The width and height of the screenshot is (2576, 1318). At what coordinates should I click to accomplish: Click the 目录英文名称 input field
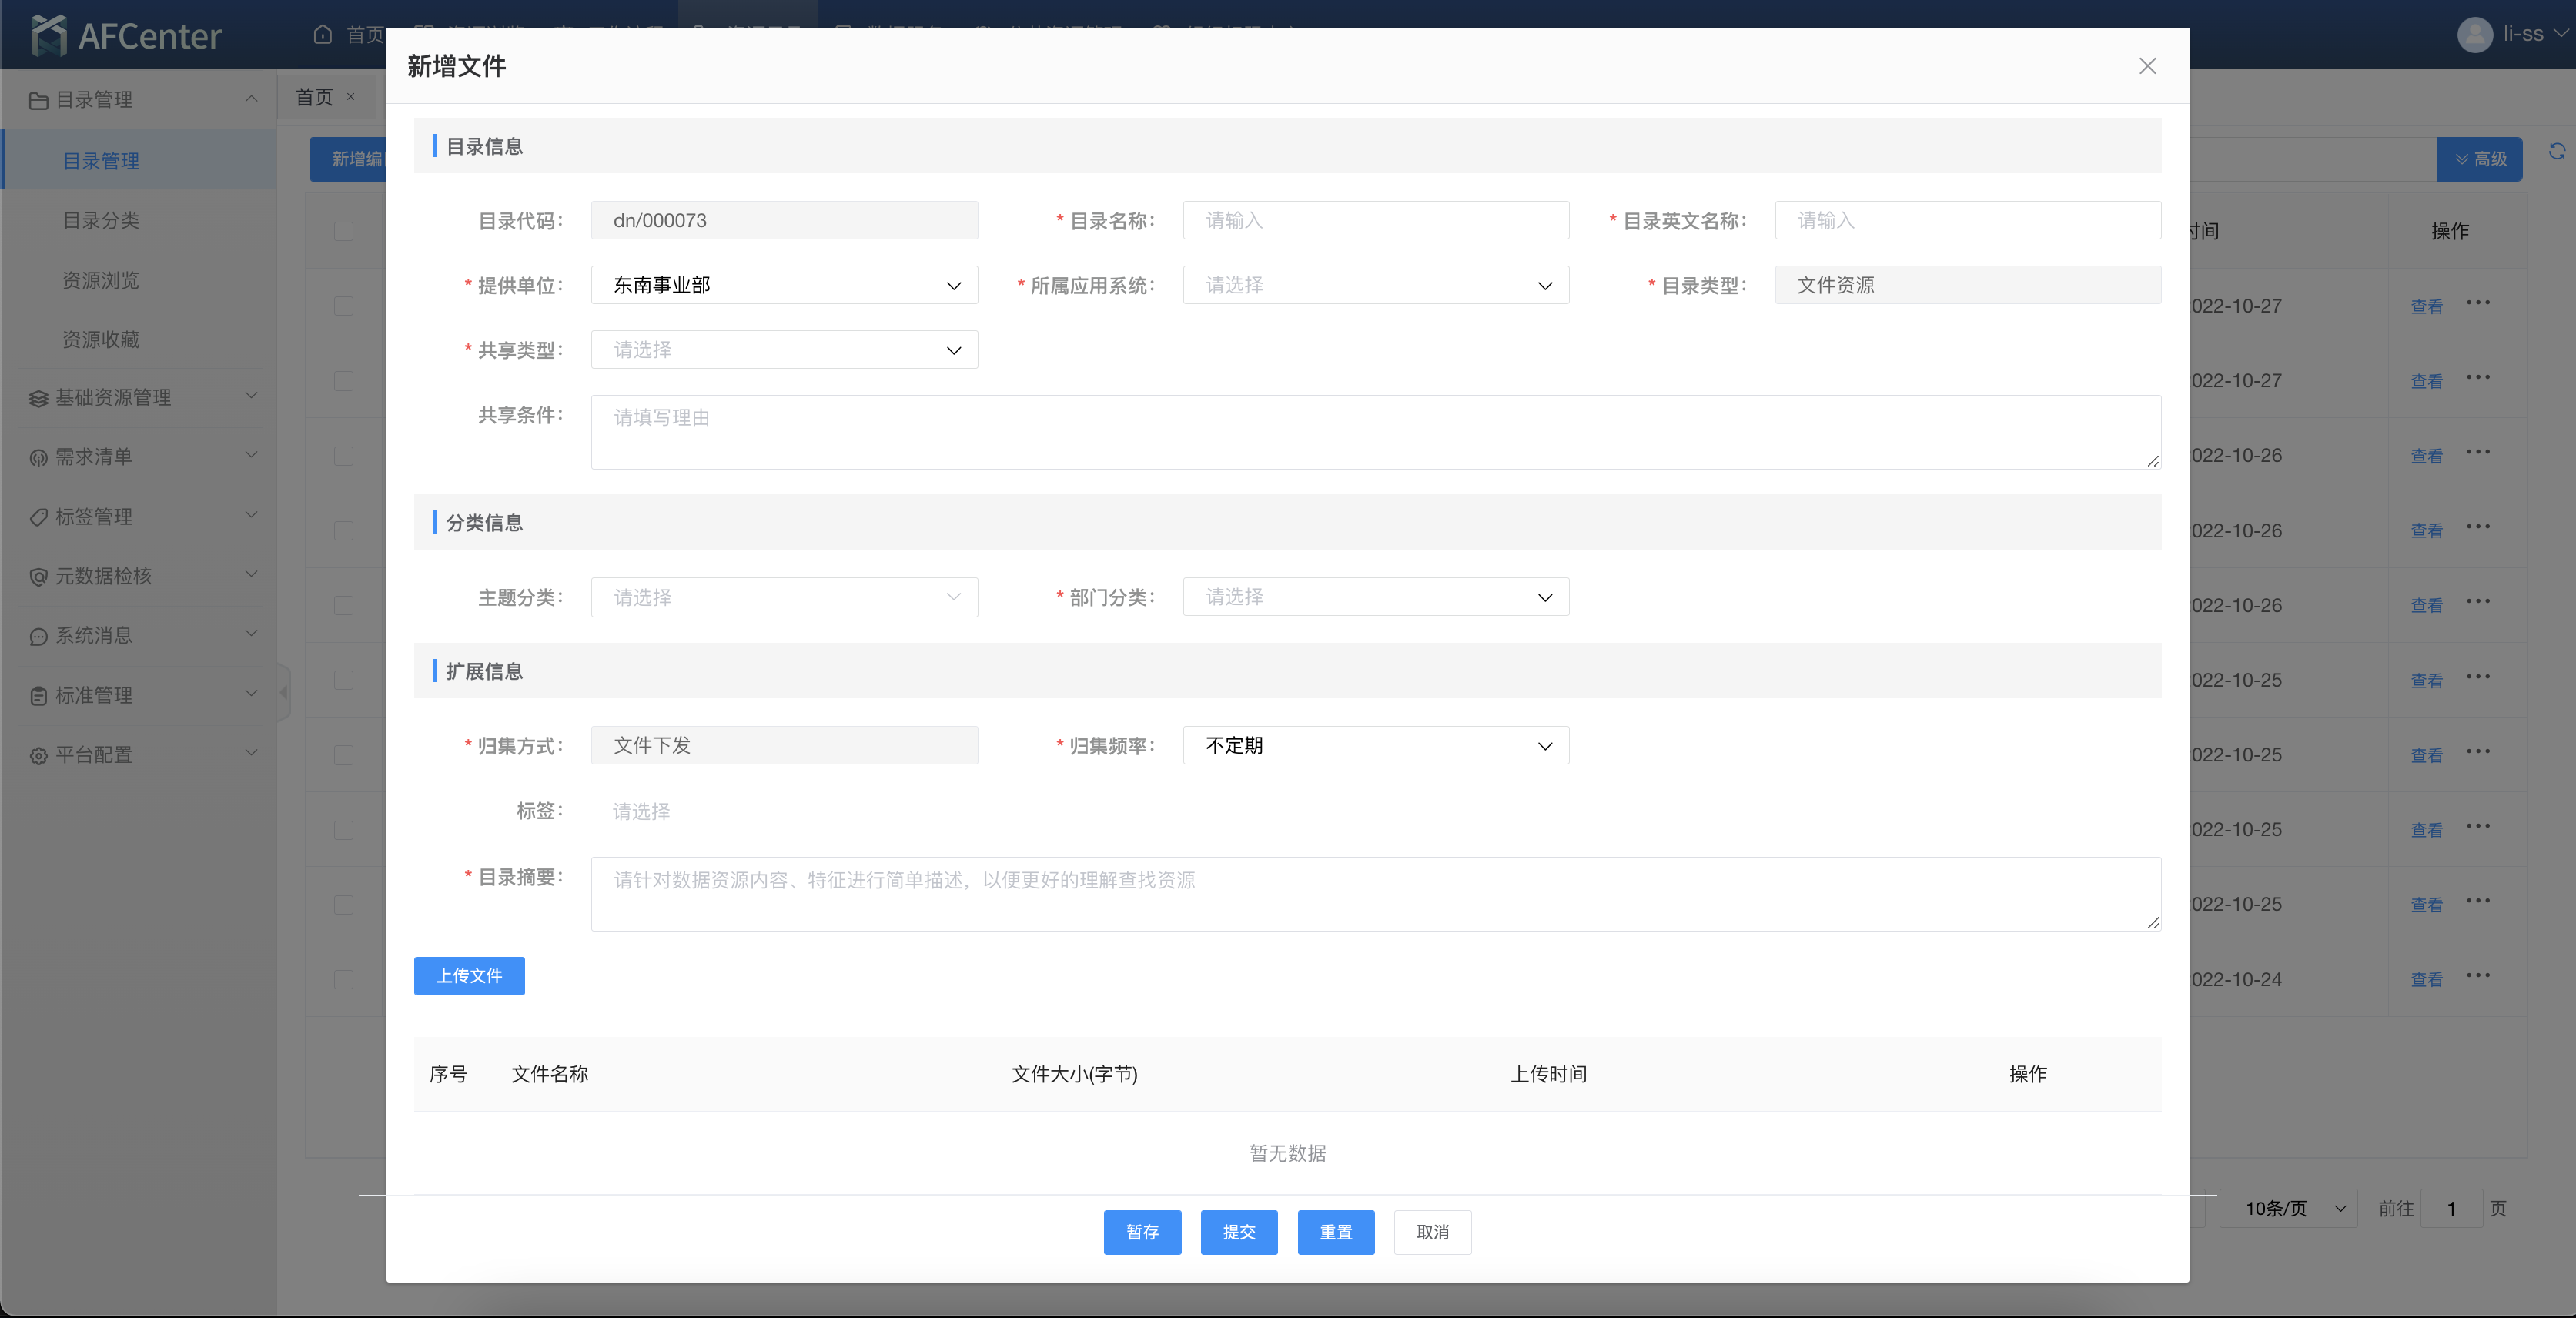pyautogui.click(x=1967, y=220)
